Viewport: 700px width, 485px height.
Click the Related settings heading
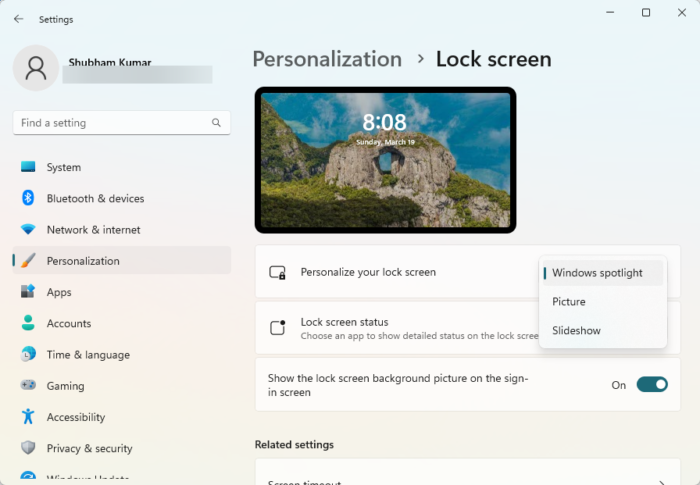(294, 444)
